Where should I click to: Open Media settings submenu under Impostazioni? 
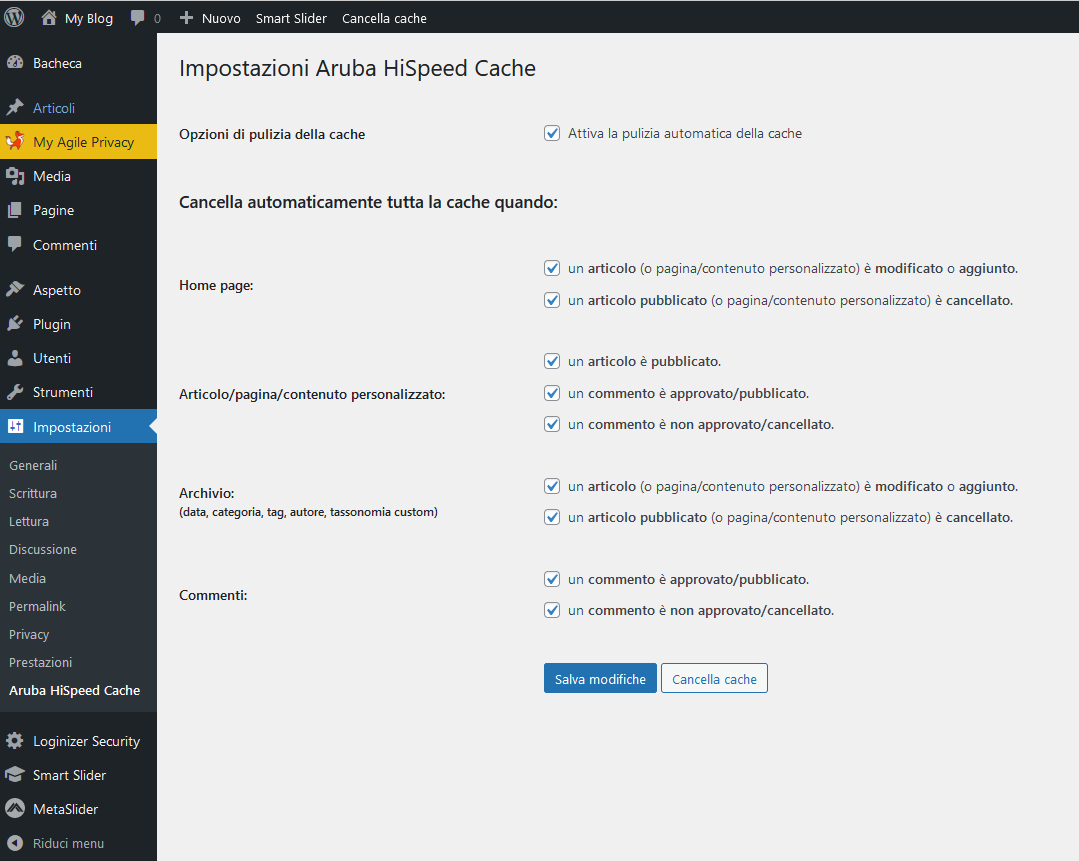pos(28,578)
